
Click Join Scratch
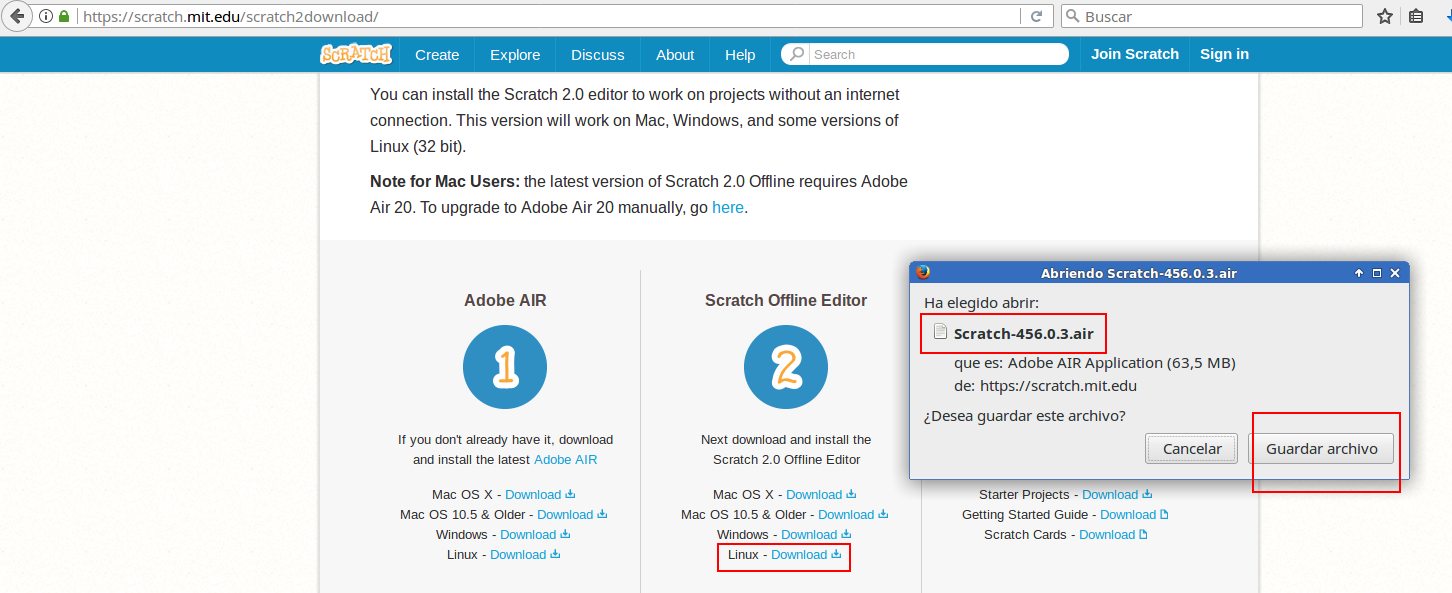coord(1135,54)
